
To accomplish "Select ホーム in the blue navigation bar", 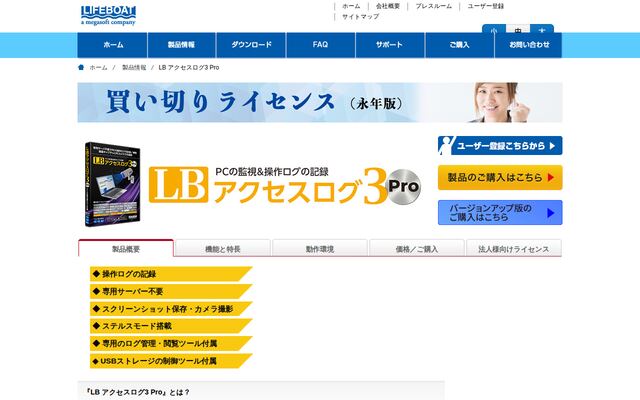I will [x=113, y=45].
